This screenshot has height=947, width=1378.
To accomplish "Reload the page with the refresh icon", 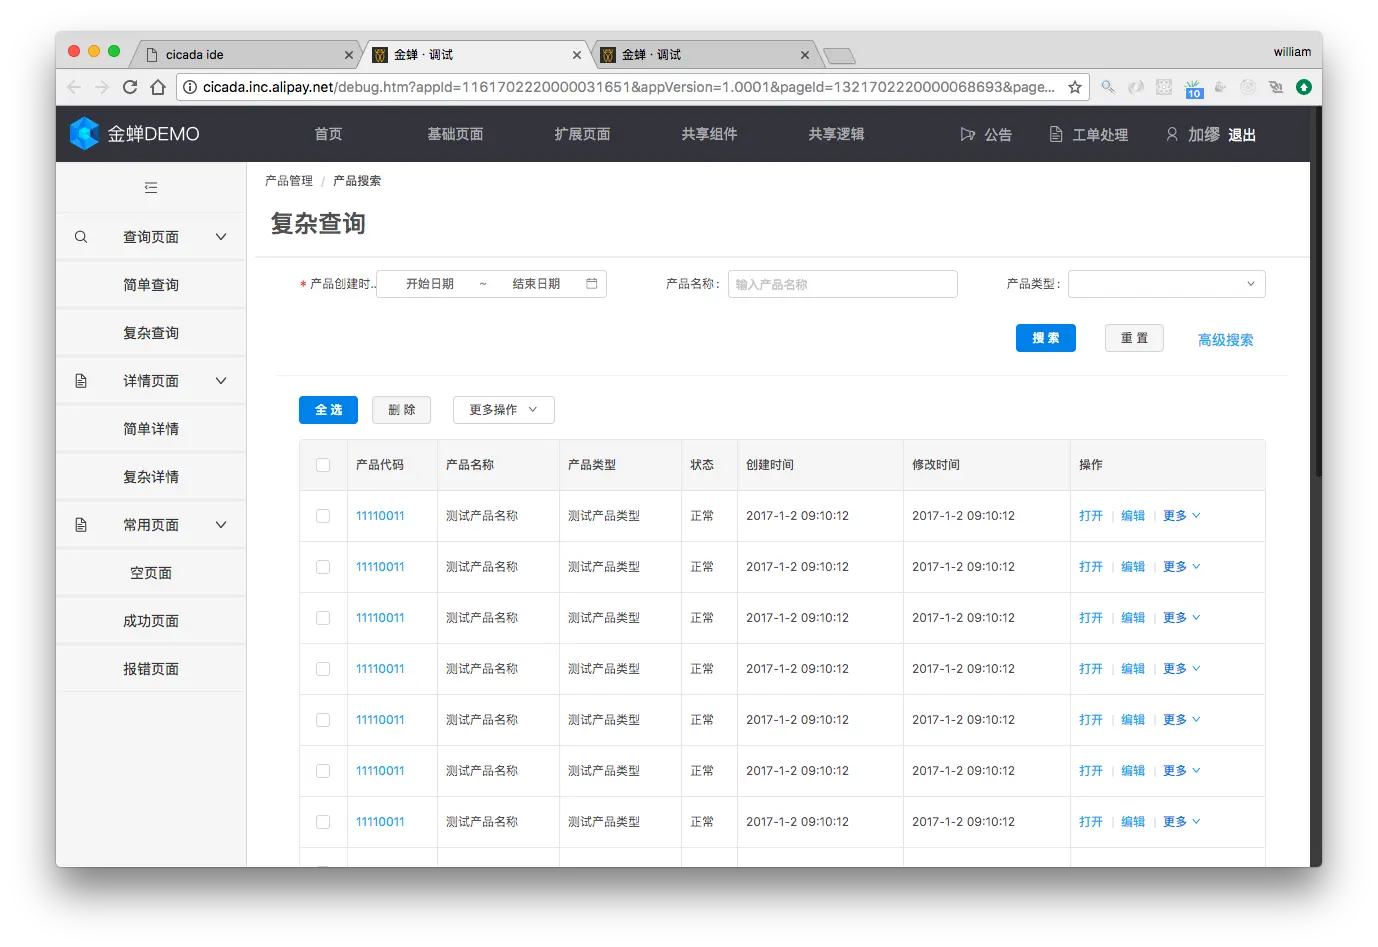I will point(130,87).
